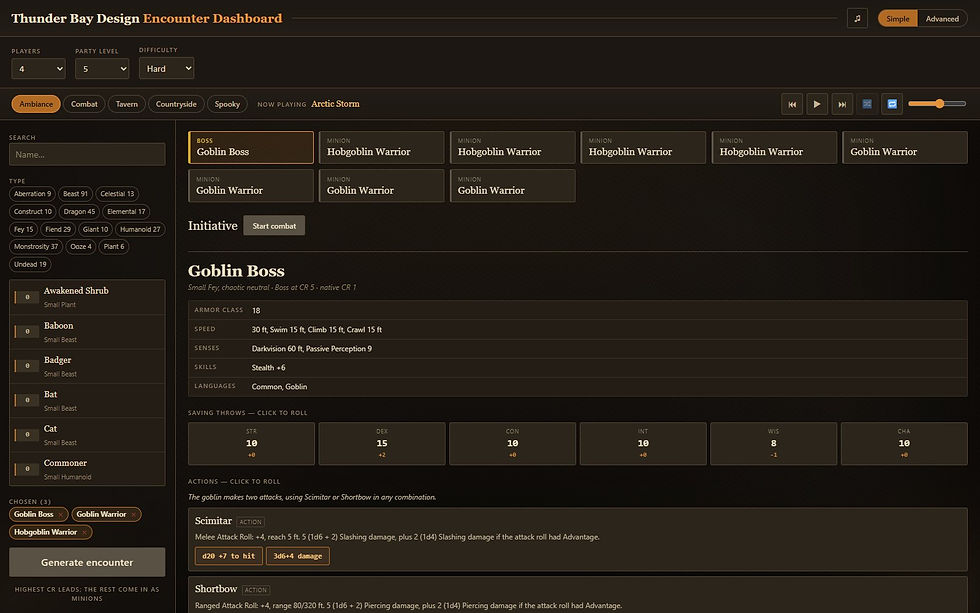980x613 pixels.
Task: Click the creature Name search field
Action: [x=87, y=154]
